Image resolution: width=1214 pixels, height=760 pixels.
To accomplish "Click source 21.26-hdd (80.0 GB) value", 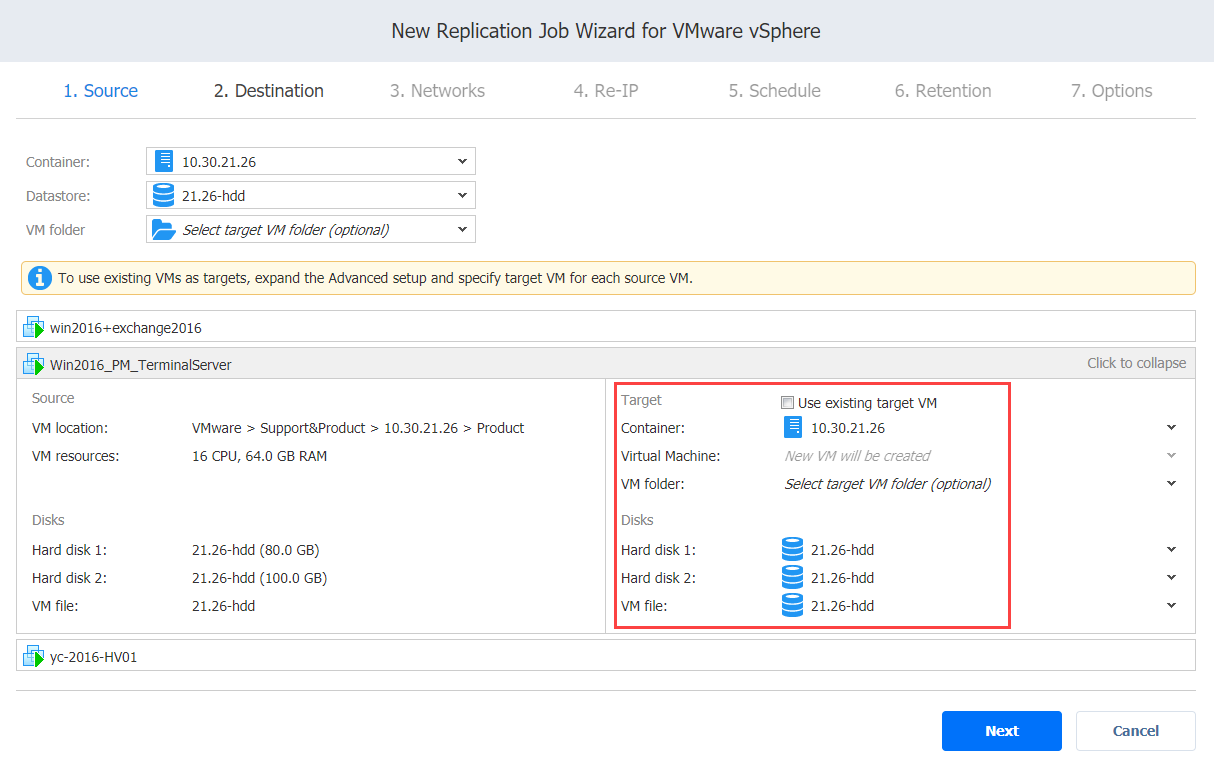I will [256, 550].
